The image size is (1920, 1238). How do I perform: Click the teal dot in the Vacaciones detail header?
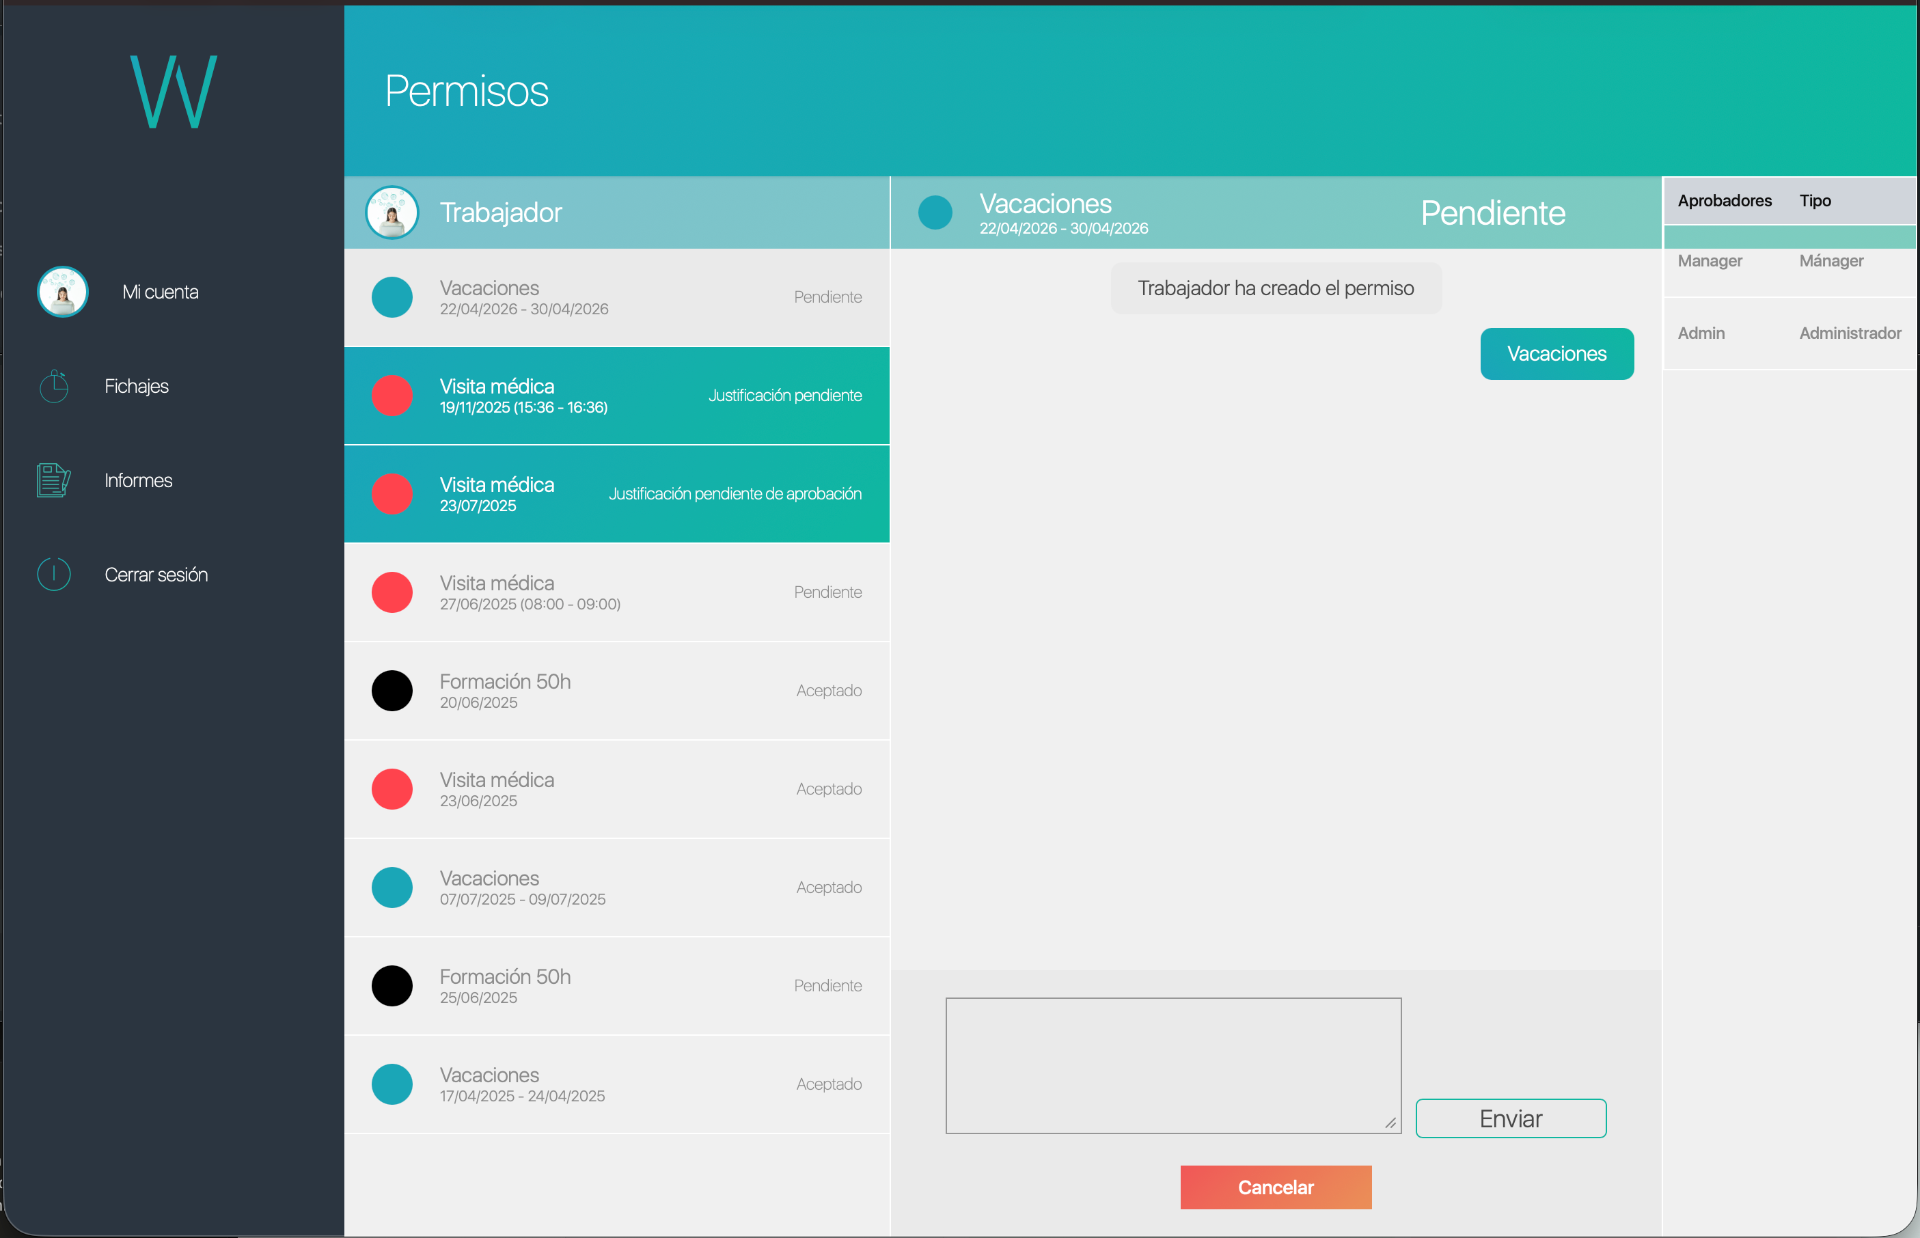point(935,213)
